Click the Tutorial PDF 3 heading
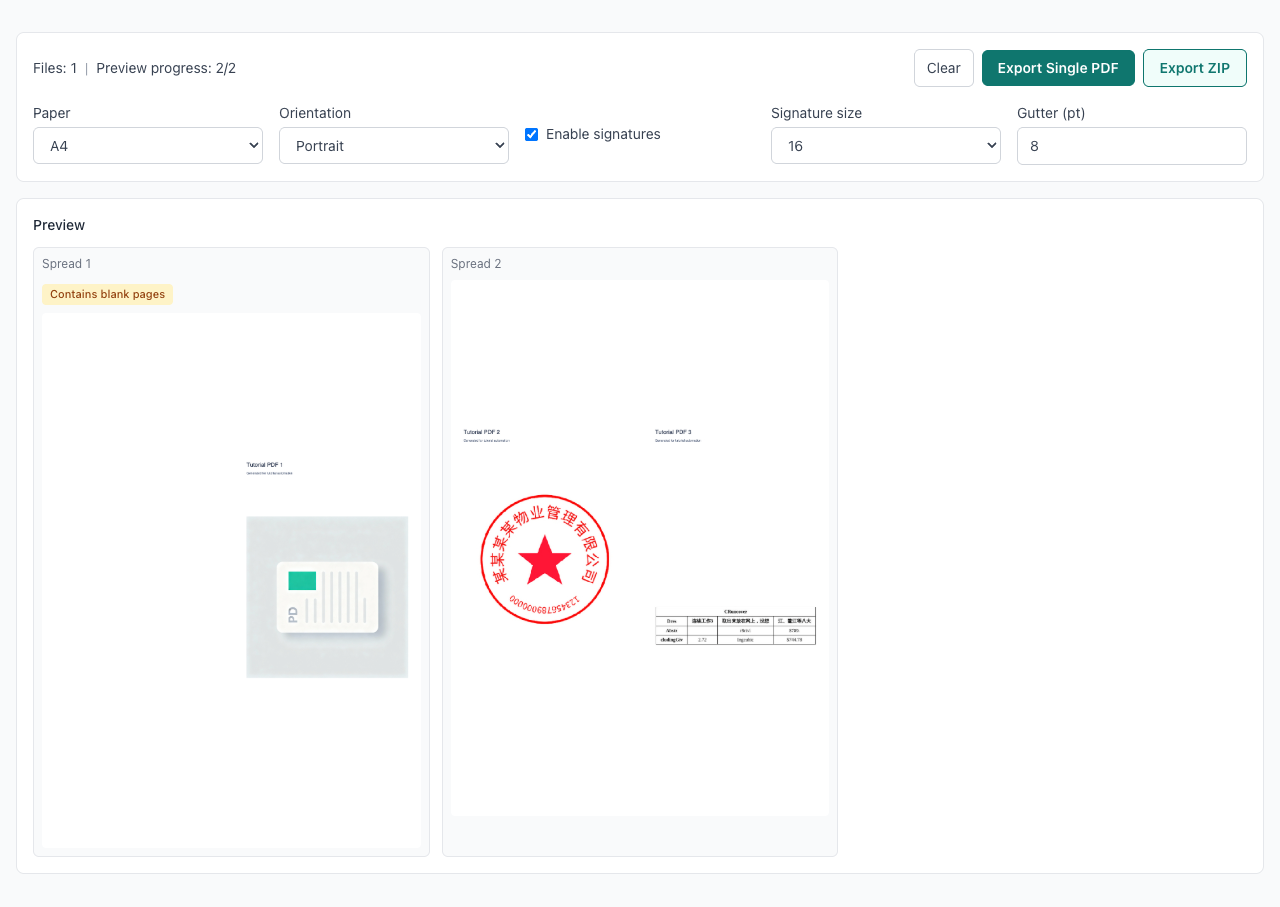 pos(673,432)
